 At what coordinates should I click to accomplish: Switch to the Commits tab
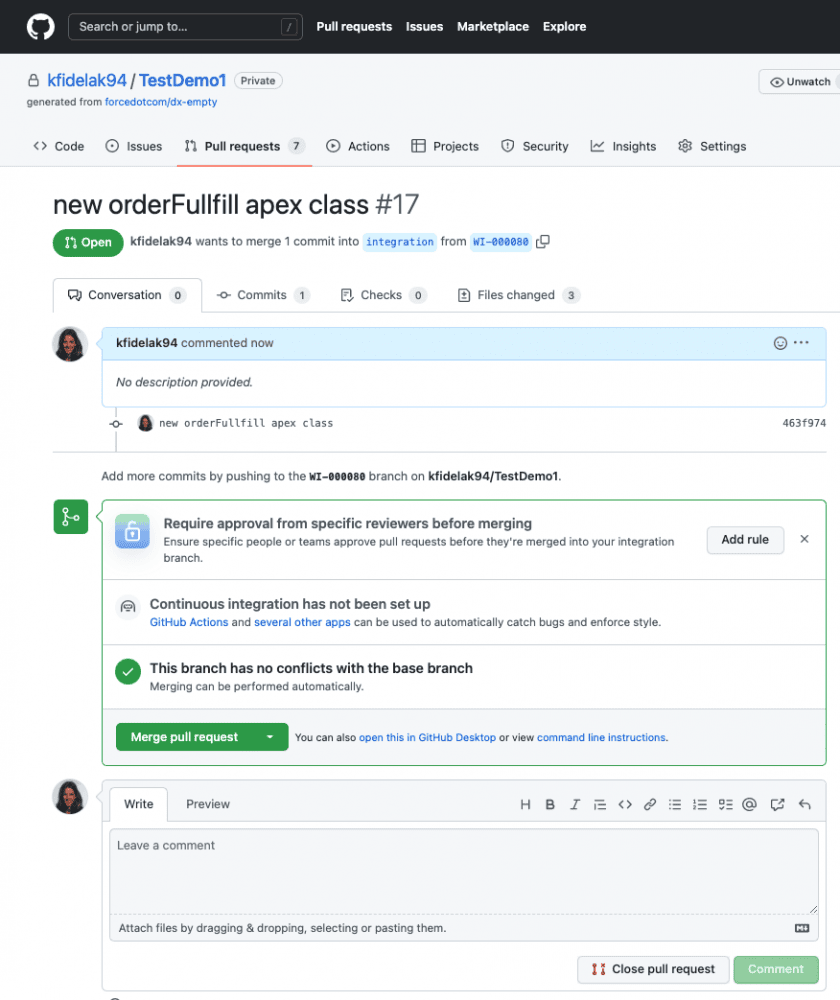(263, 295)
